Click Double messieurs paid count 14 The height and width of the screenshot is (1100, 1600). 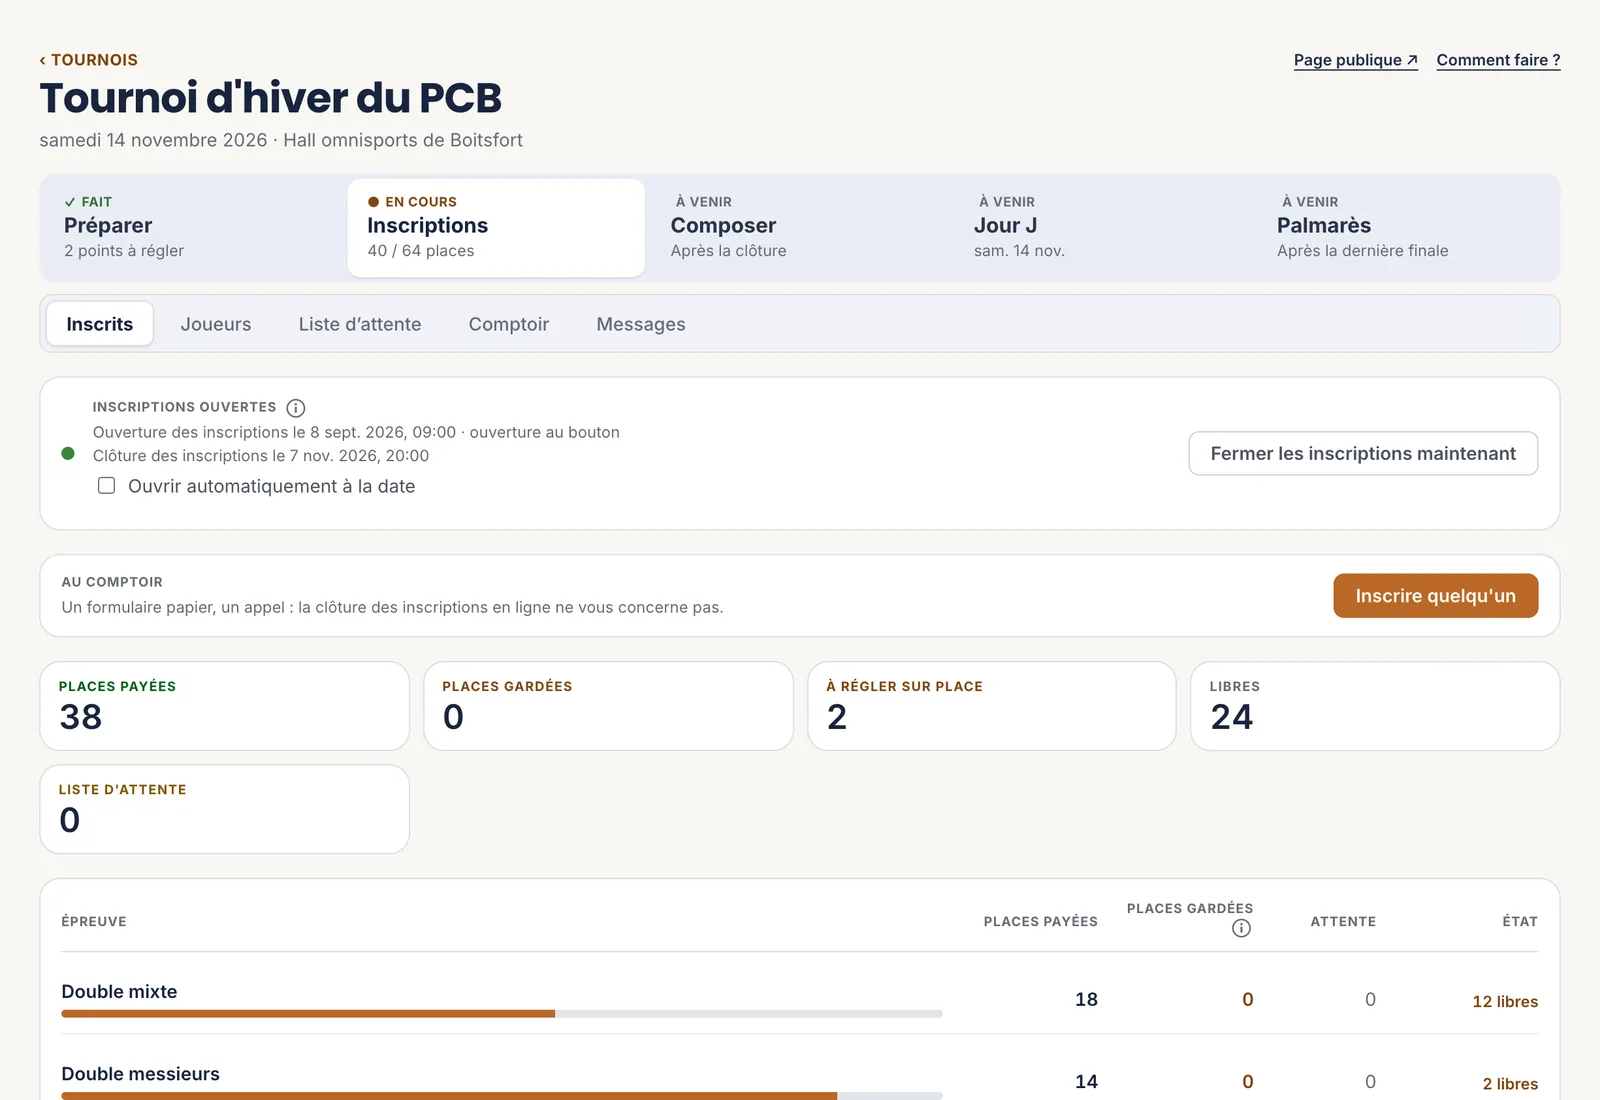pos(1086,1082)
